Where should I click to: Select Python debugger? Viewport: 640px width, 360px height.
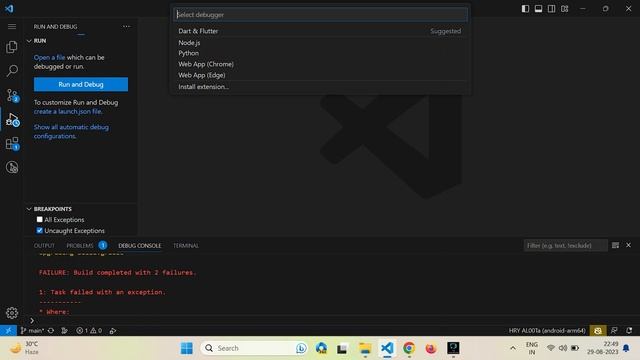pyautogui.click(x=320, y=53)
